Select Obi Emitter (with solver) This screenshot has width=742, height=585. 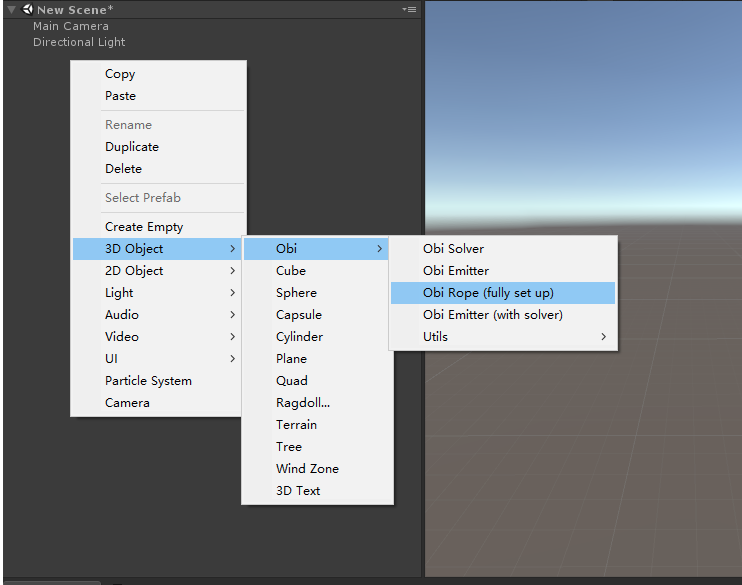pos(503,315)
